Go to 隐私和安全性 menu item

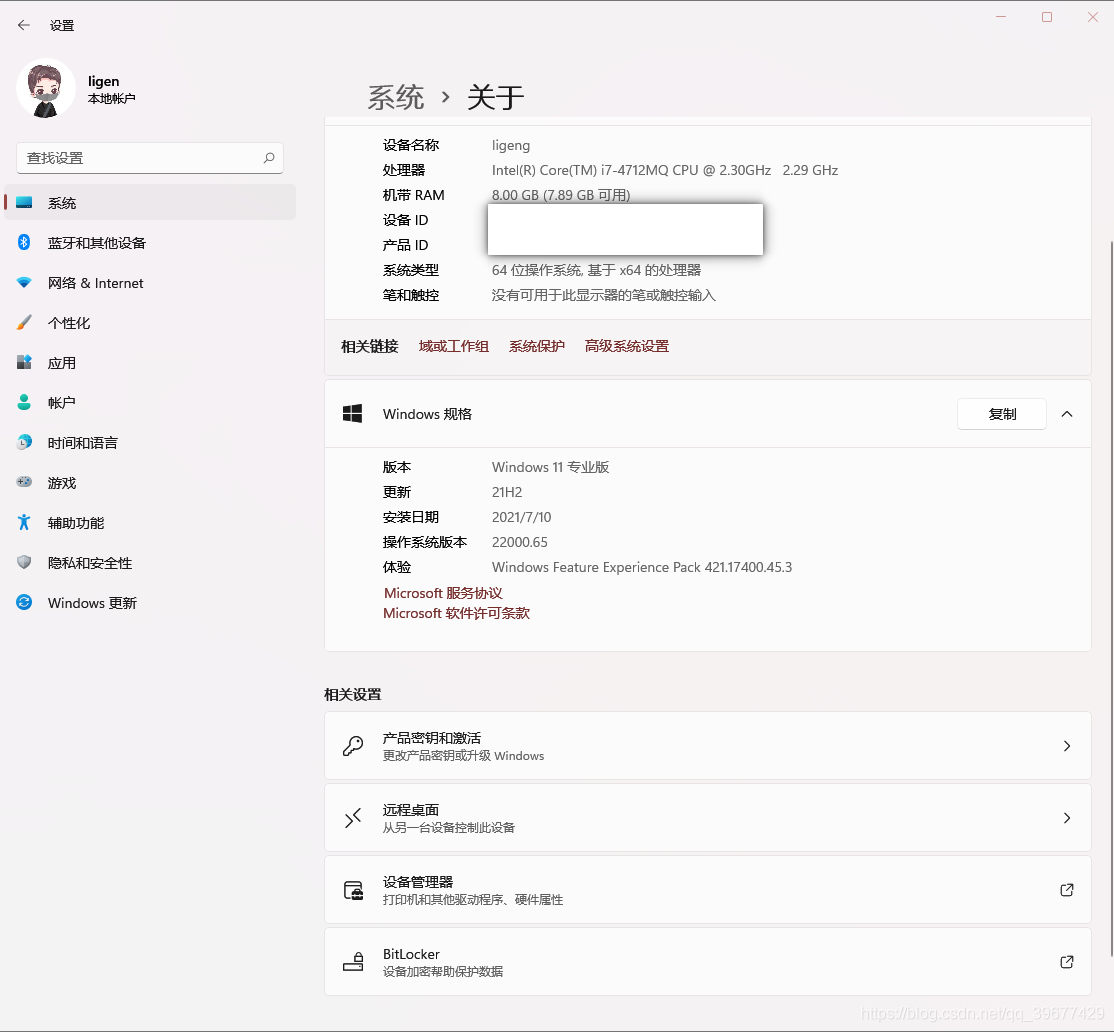tap(150, 563)
